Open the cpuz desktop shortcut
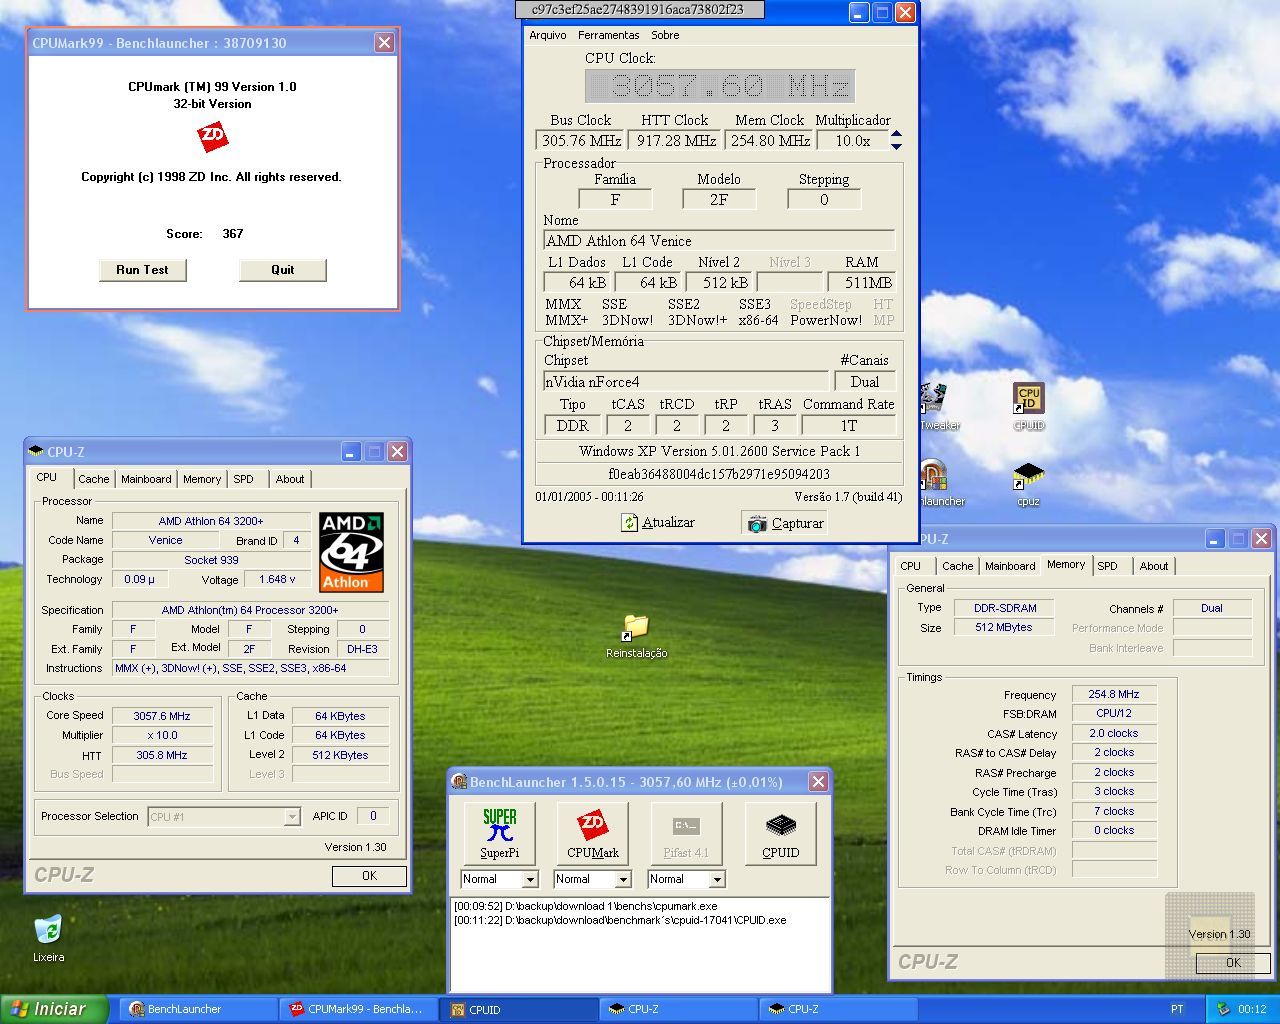 click(x=1028, y=484)
